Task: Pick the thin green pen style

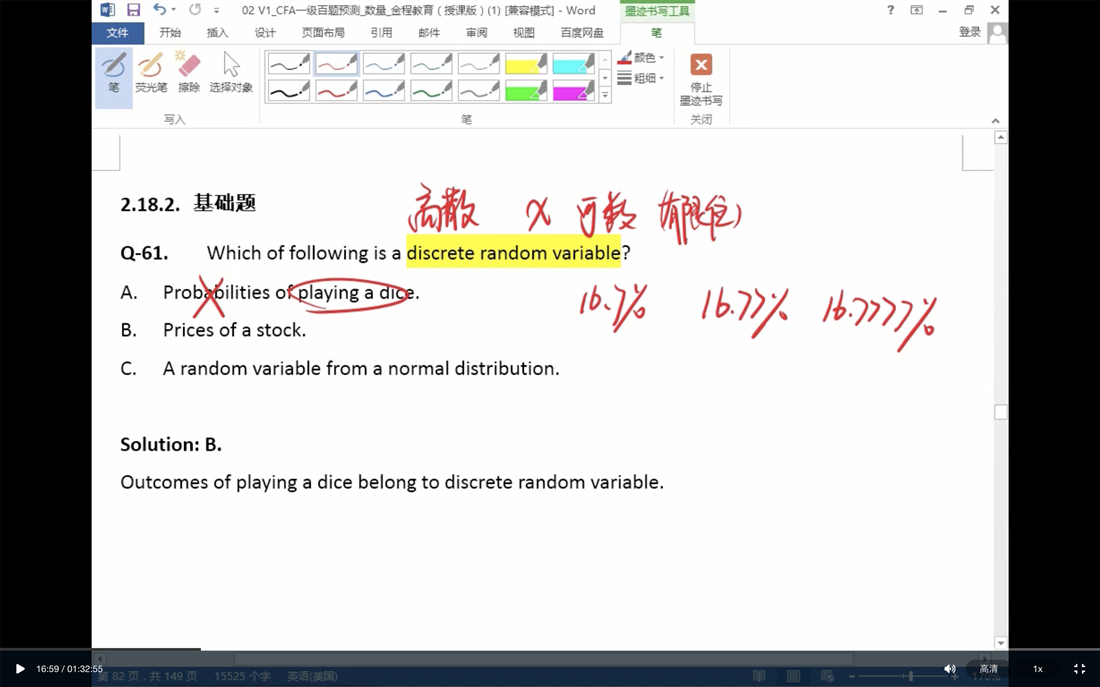Action: (x=431, y=64)
